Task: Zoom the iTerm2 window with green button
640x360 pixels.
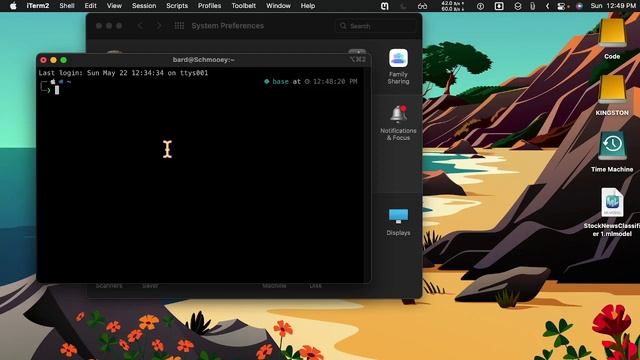Action: click(64, 60)
